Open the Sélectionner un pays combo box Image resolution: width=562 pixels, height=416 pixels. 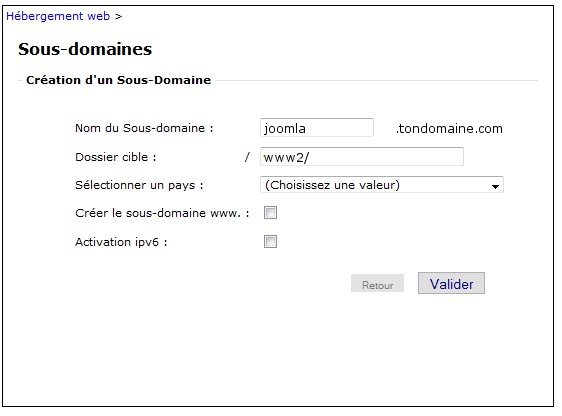(382, 185)
